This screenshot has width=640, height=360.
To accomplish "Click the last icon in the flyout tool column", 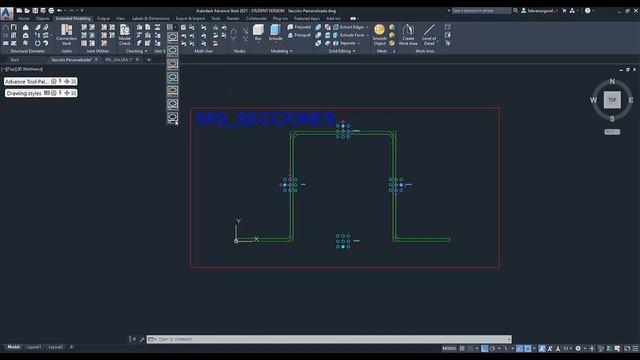I will (x=172, y=118).
